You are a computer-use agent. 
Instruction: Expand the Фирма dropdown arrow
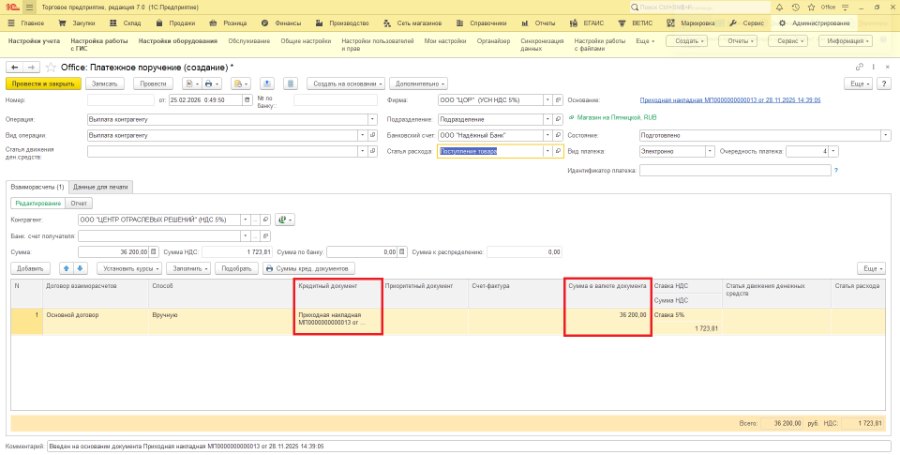click(548, 100)
